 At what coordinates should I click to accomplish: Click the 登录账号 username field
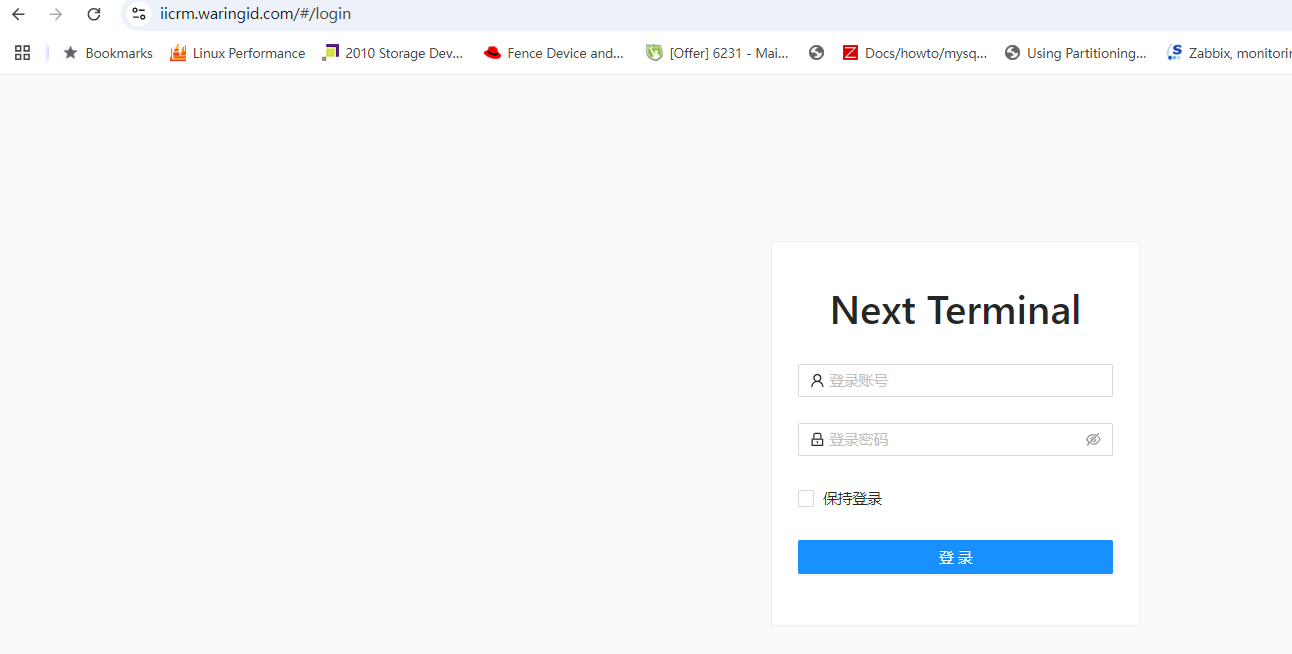point(955,380)
